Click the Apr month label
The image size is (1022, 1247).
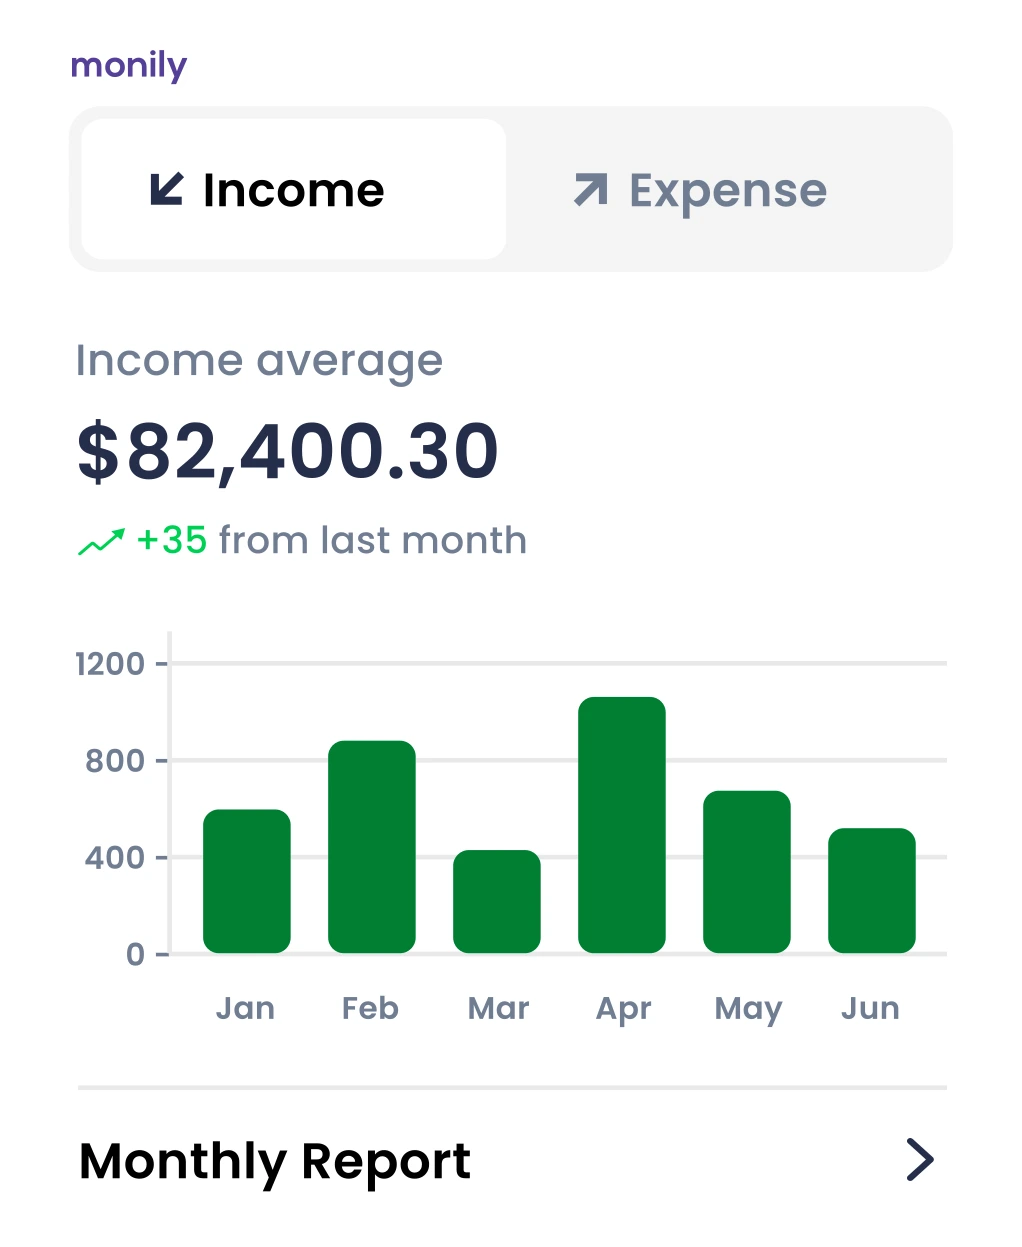(x=623, y=1009)
